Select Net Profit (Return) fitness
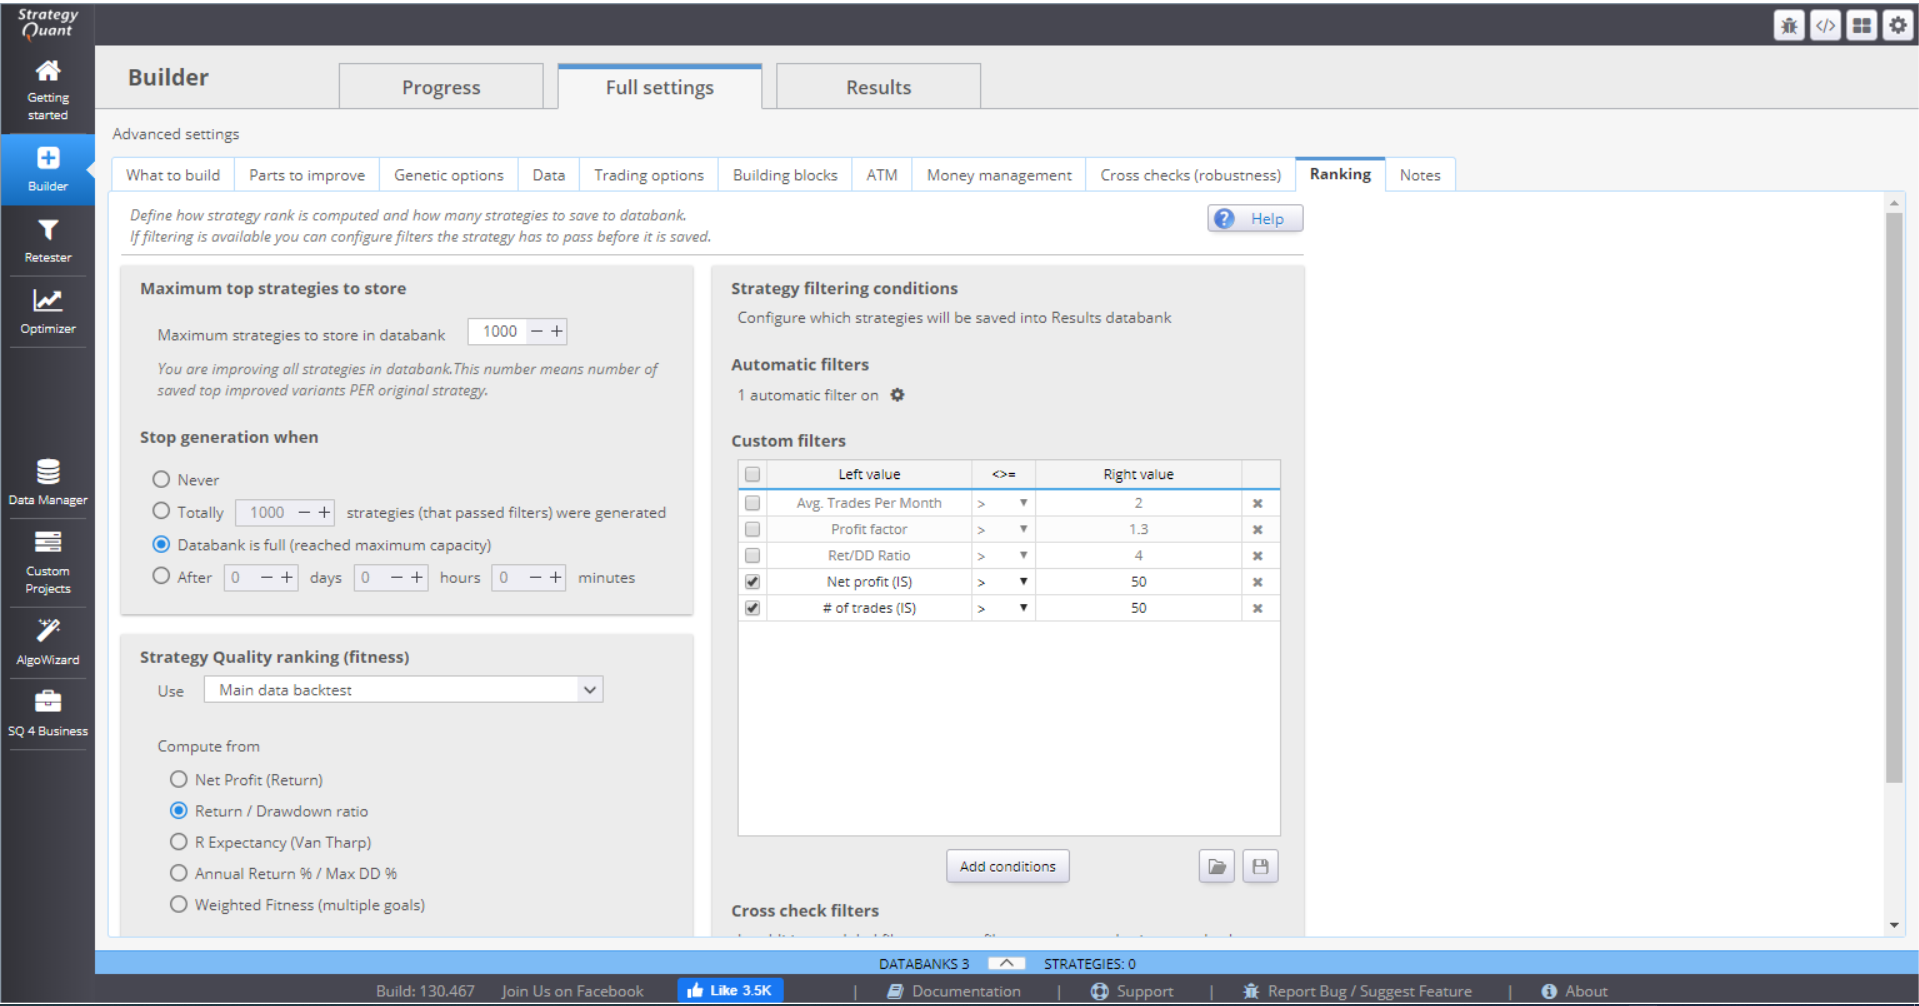This screenshot has height=1006, width=1919. coord(178,779)
